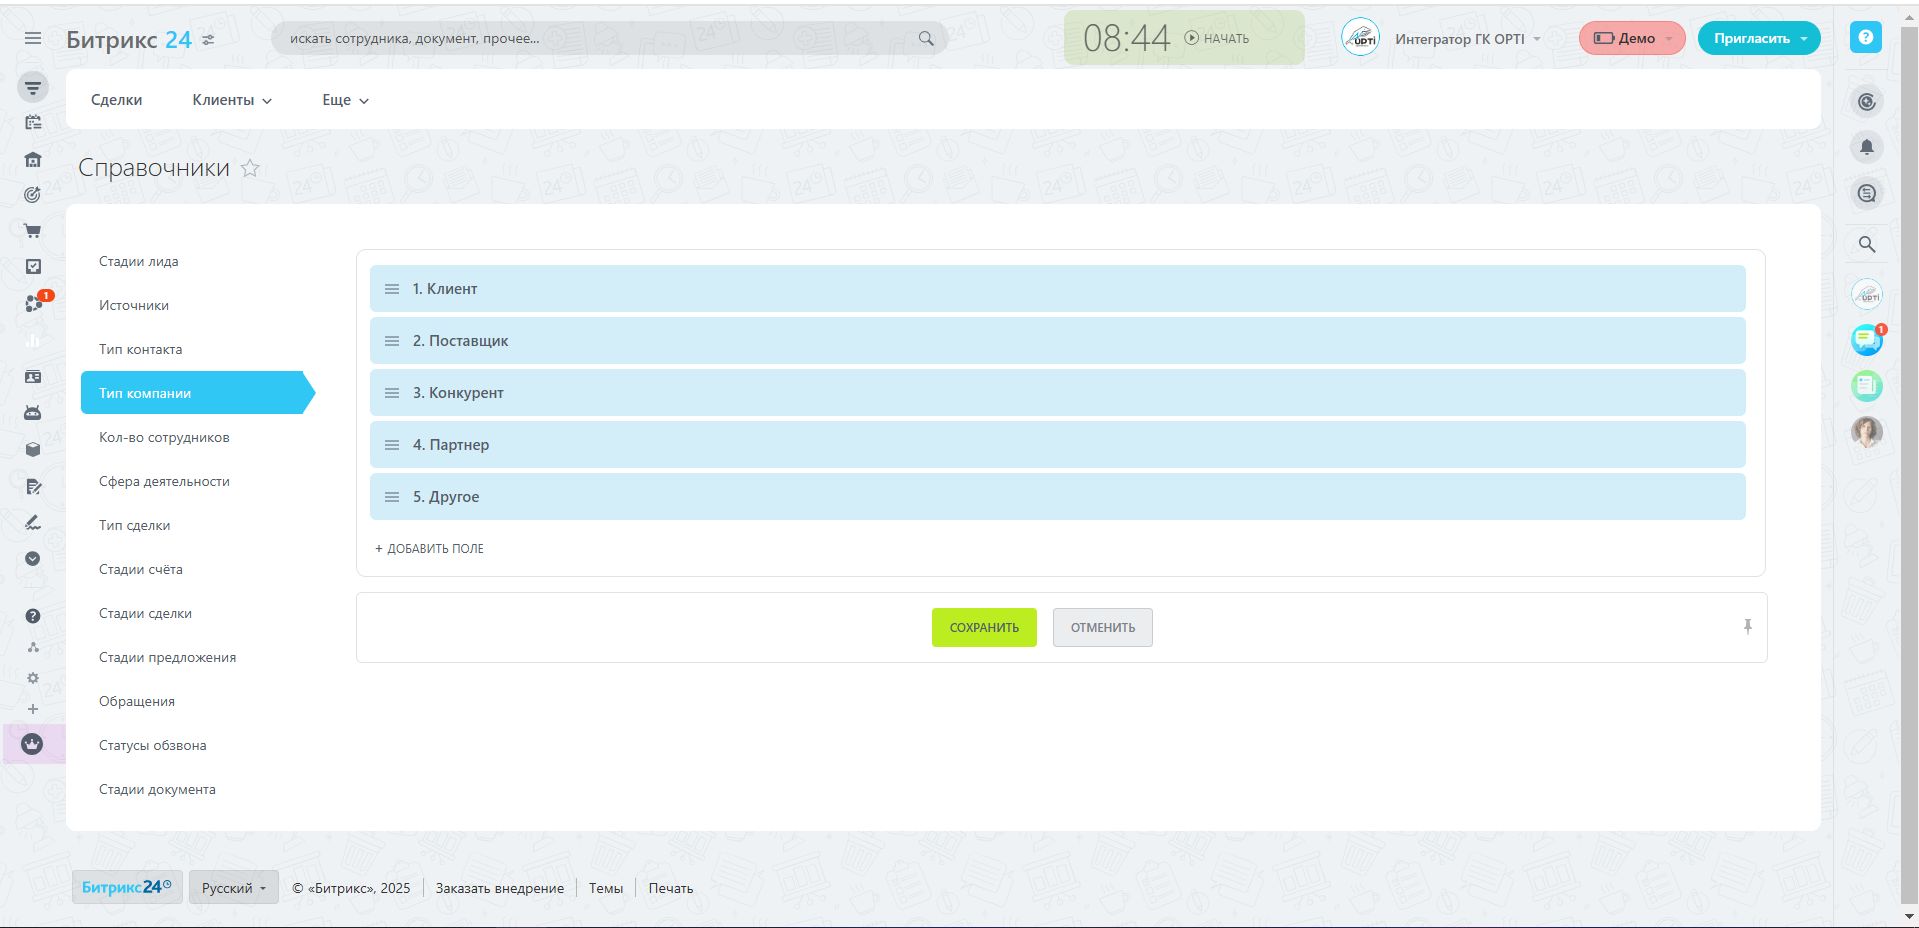
Task: Expand the Клиенты dropdown menu
Action: [x=232, y=100]
